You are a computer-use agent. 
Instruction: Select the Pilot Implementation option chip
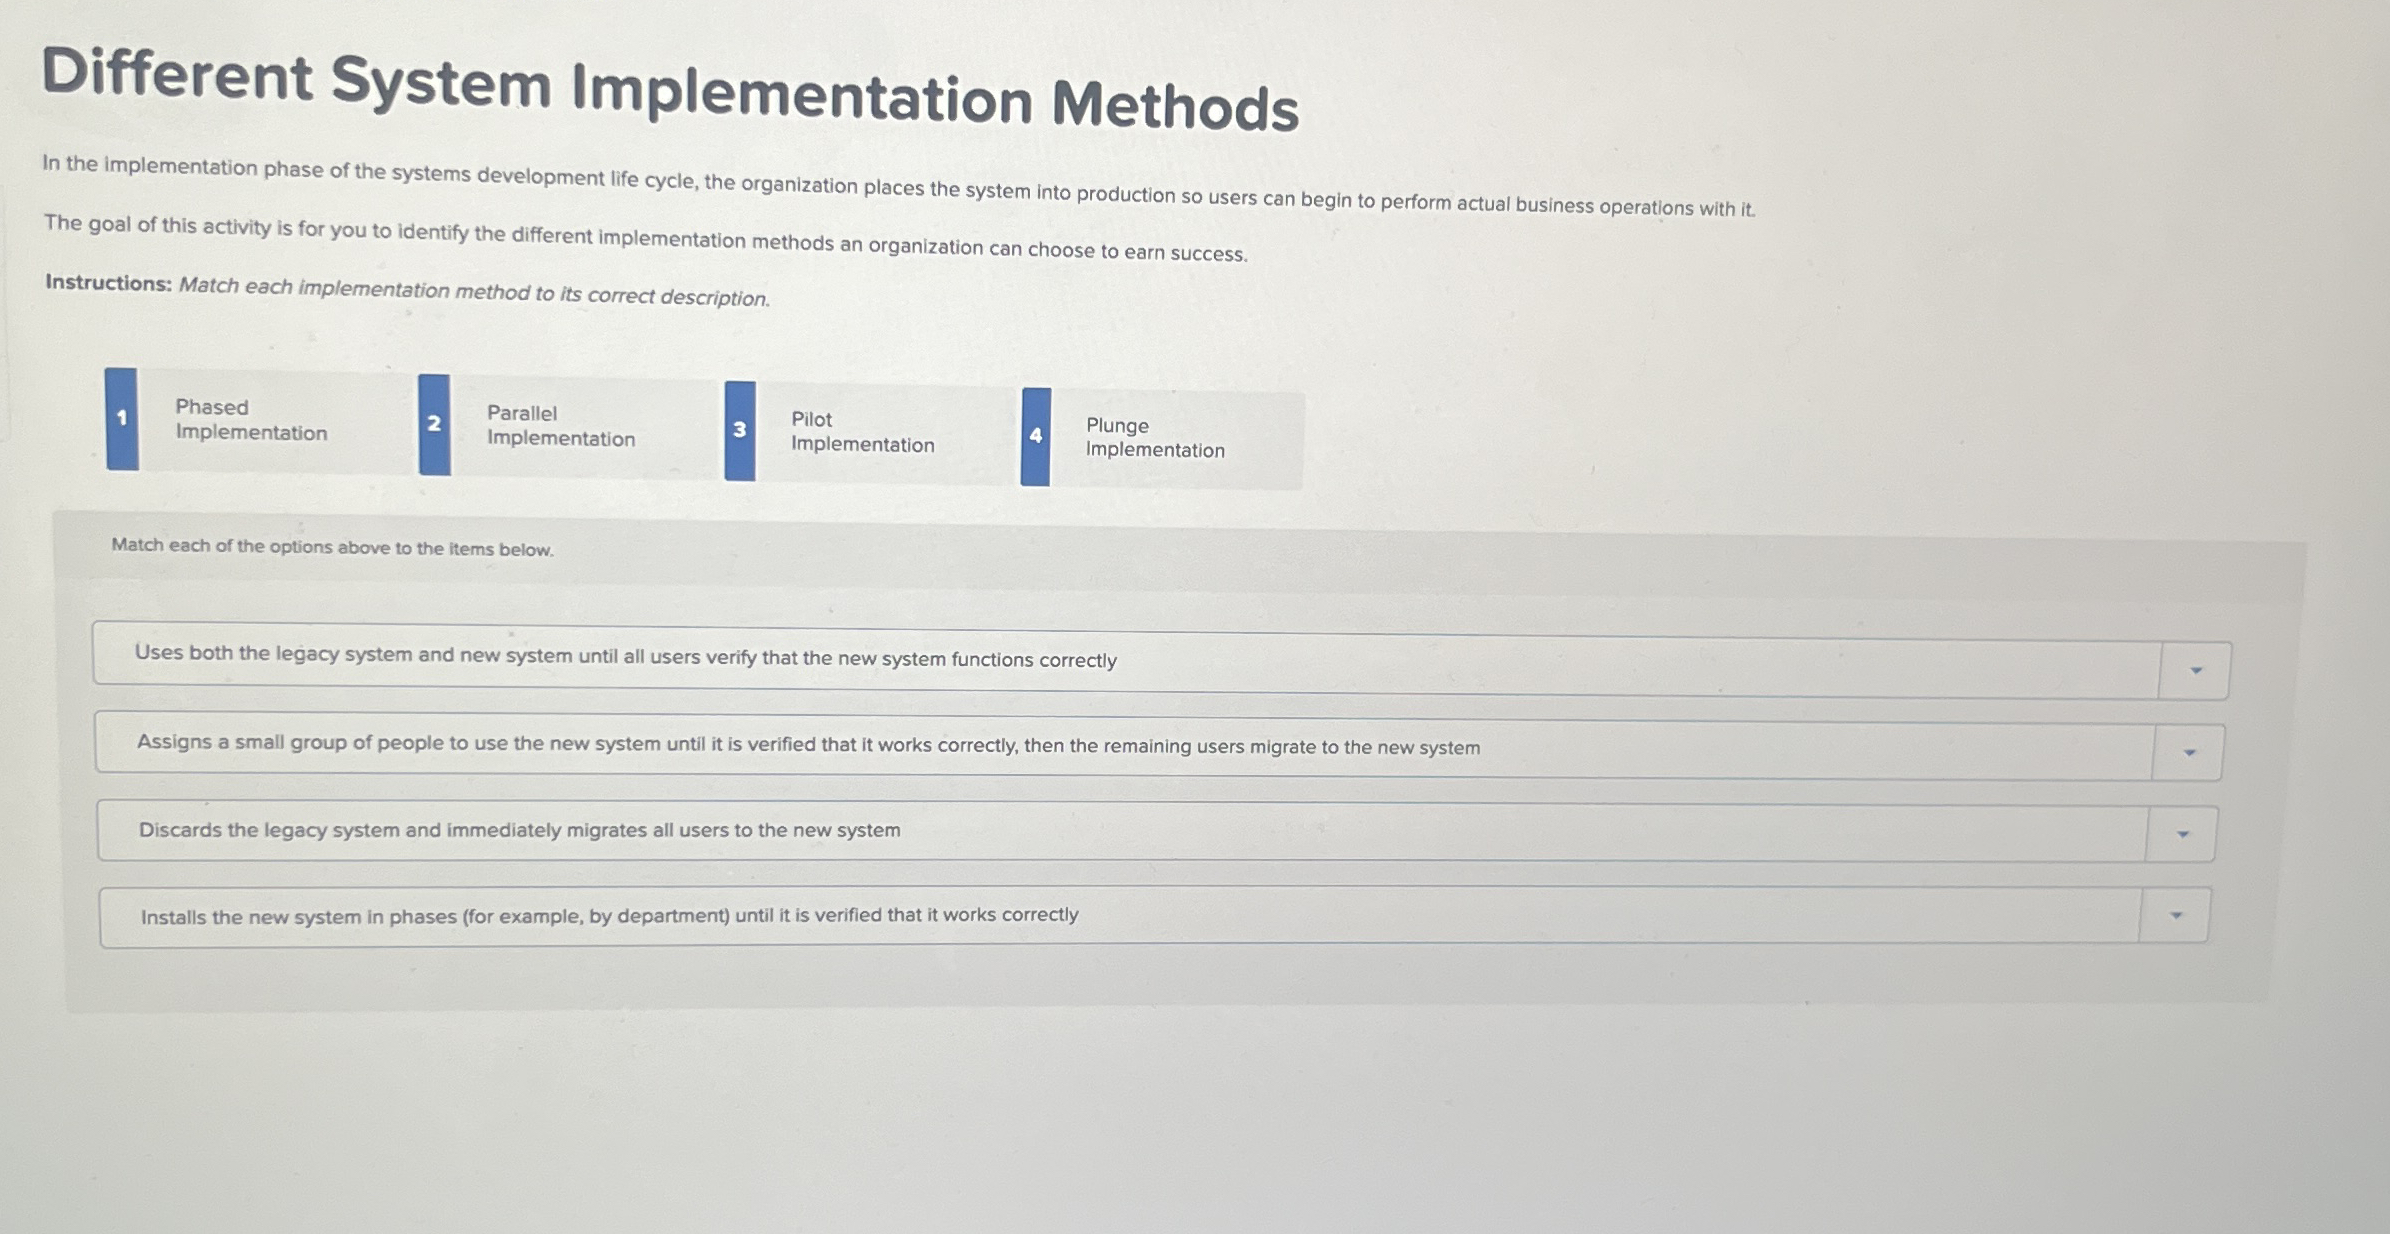(x=862, y=432)
